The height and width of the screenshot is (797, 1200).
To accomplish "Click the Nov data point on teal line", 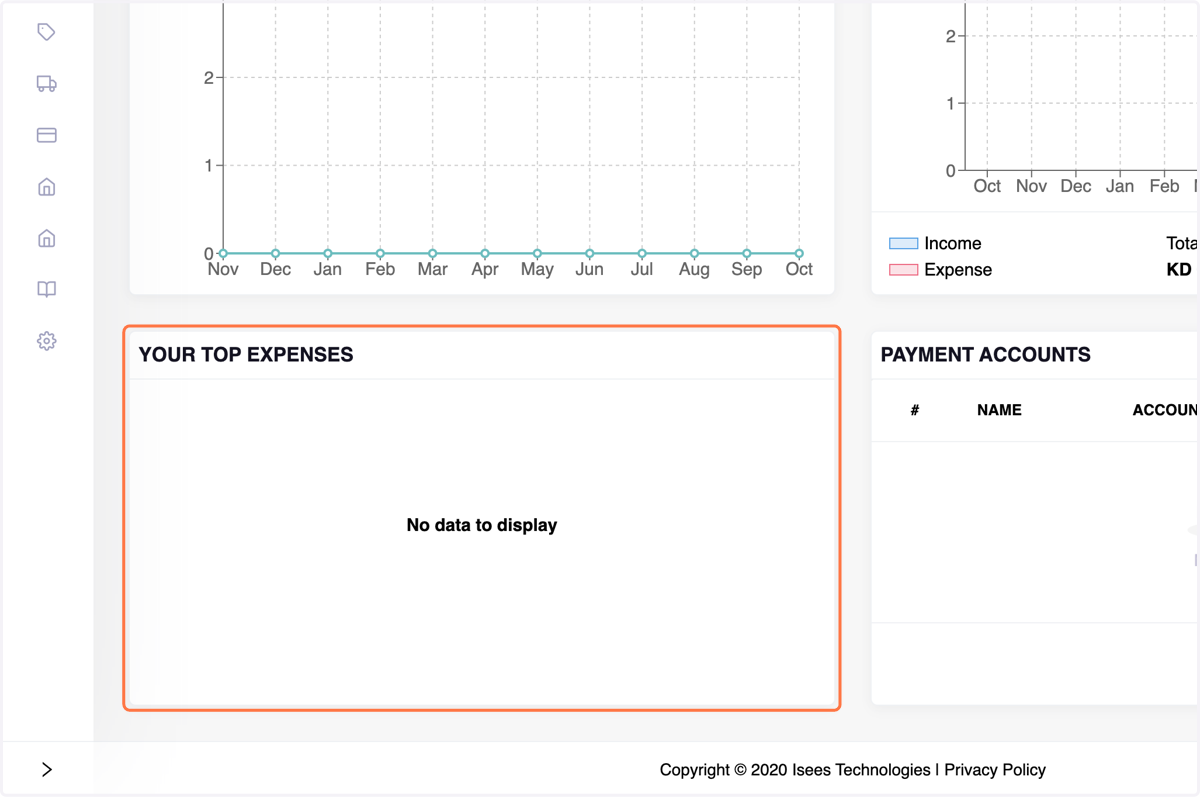I will [223, 254].
